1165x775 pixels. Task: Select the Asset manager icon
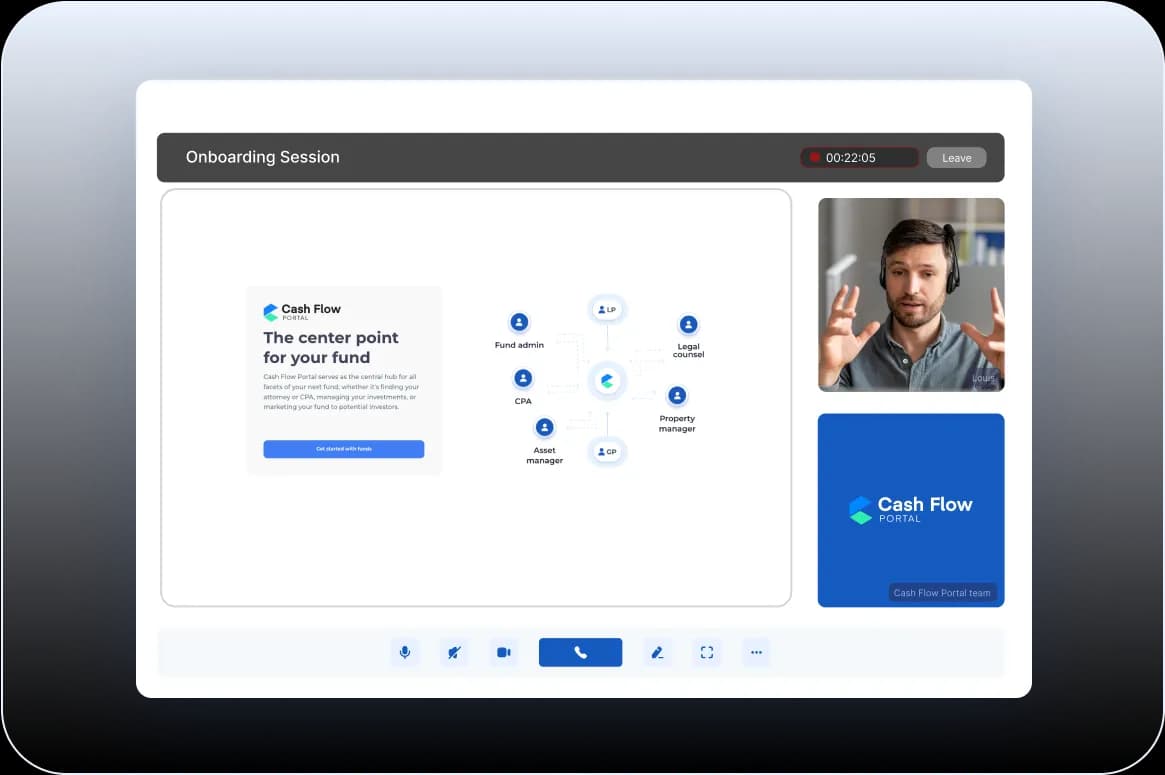pyautogui.click(x=545, y=428)
